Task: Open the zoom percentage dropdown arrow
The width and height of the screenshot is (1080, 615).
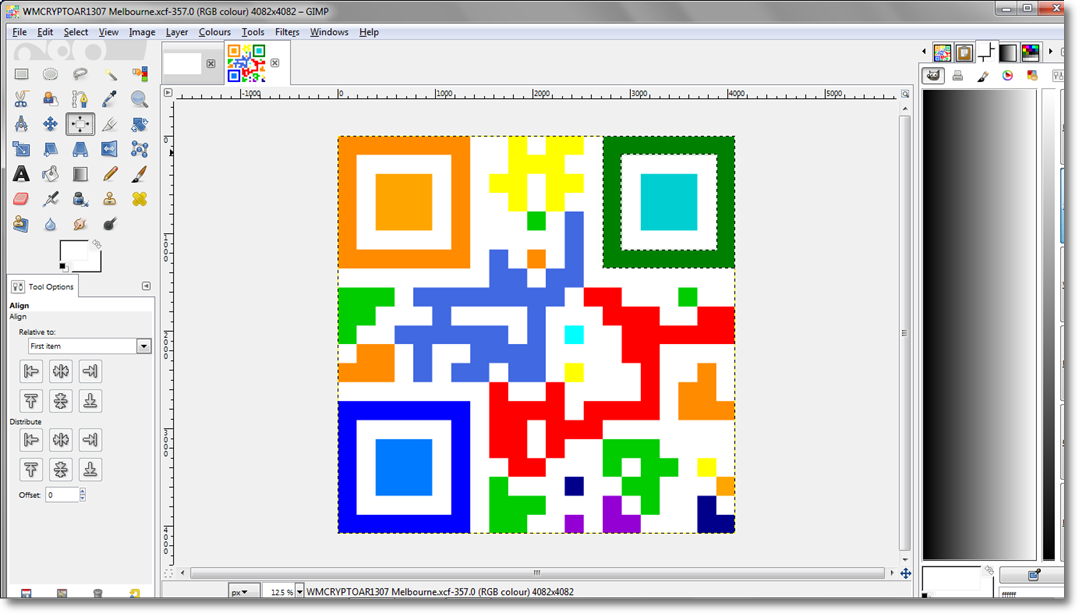Action: tap(300, 592)
